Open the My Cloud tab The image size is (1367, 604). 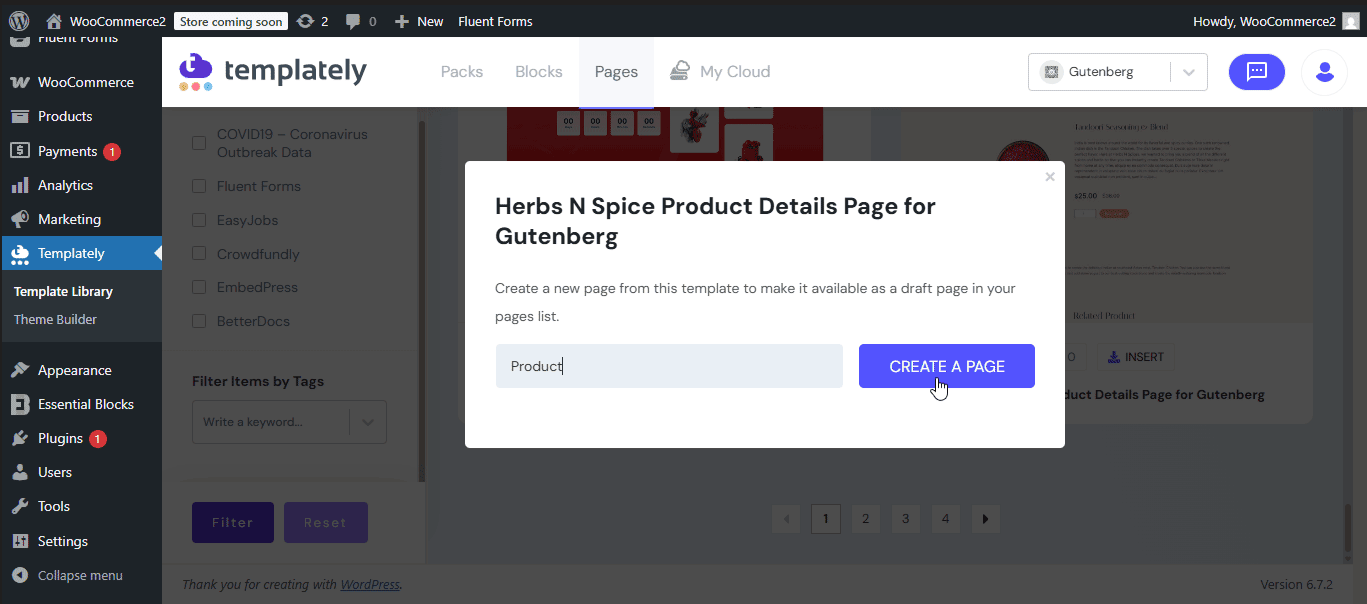720,72
